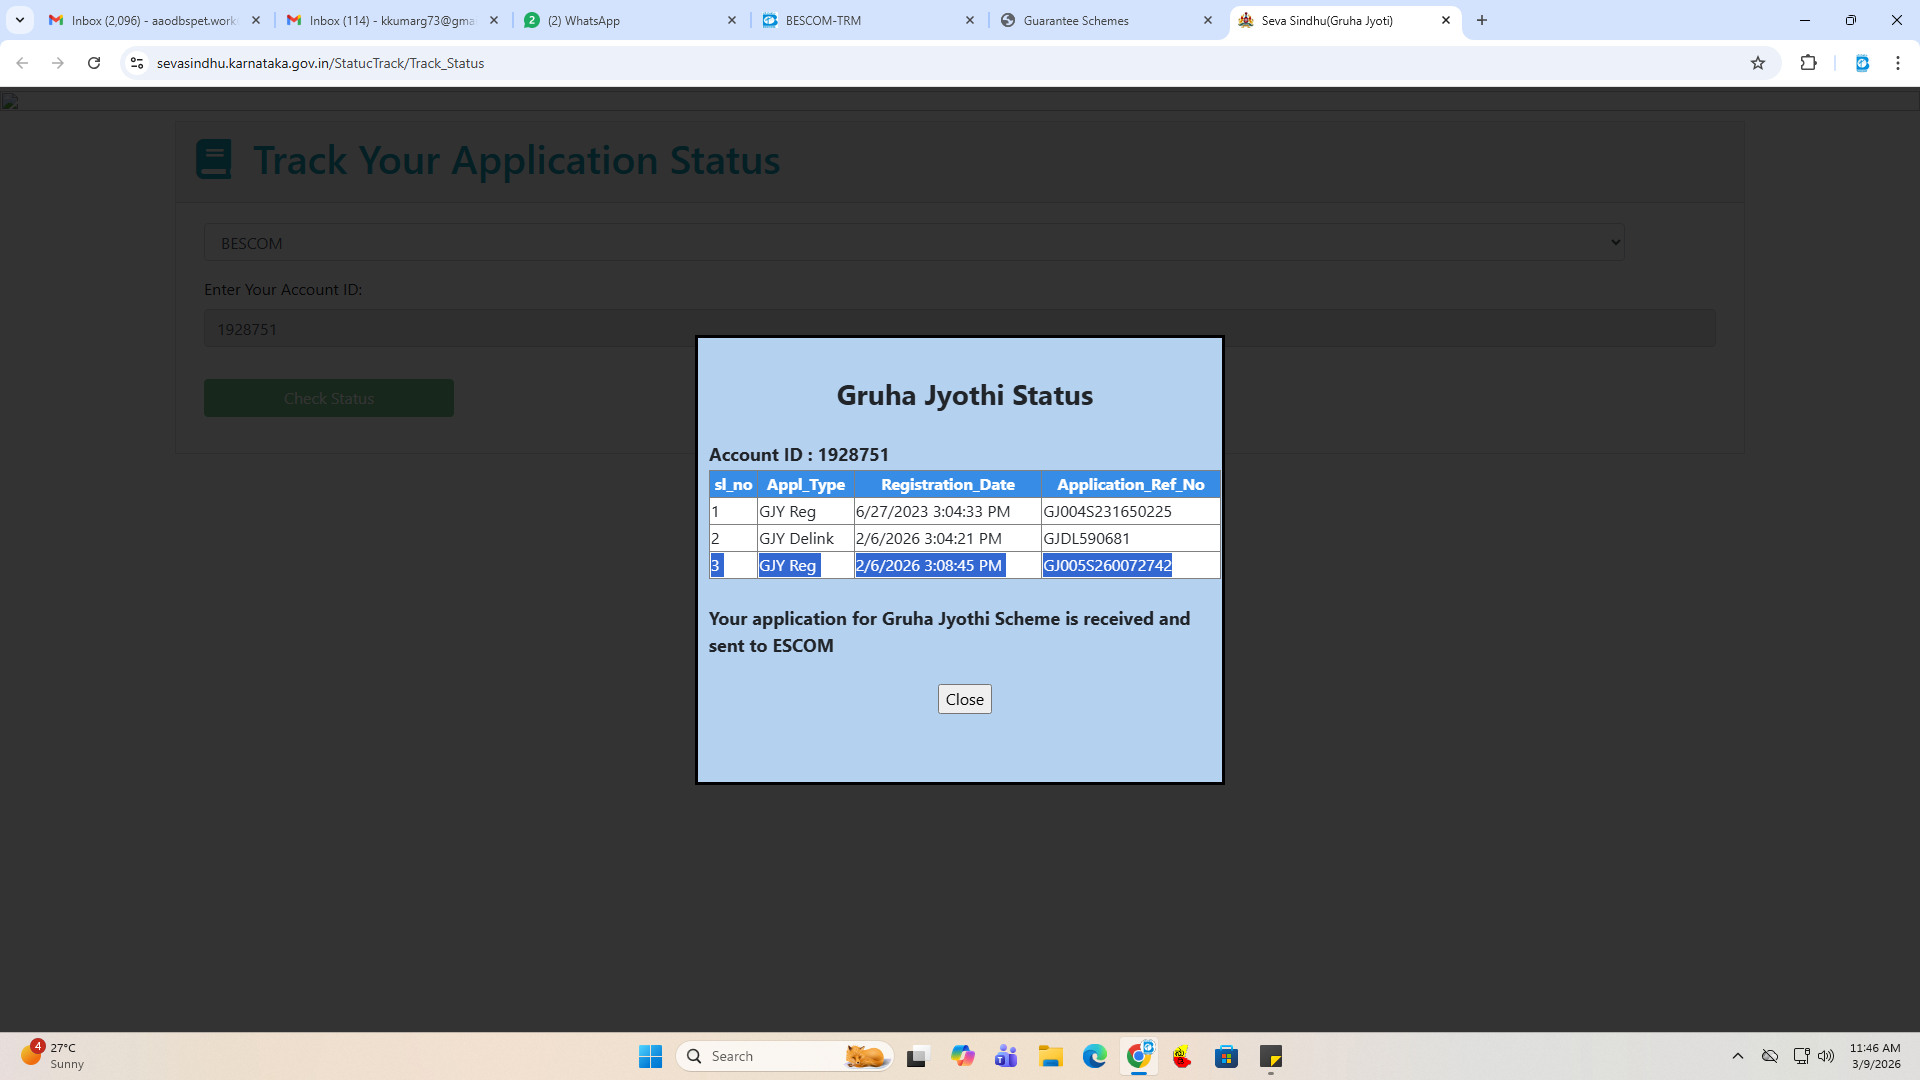Launch Microsoft Edge from taskbar
This screenshot has width=1920, height=1080.
1094,1056
